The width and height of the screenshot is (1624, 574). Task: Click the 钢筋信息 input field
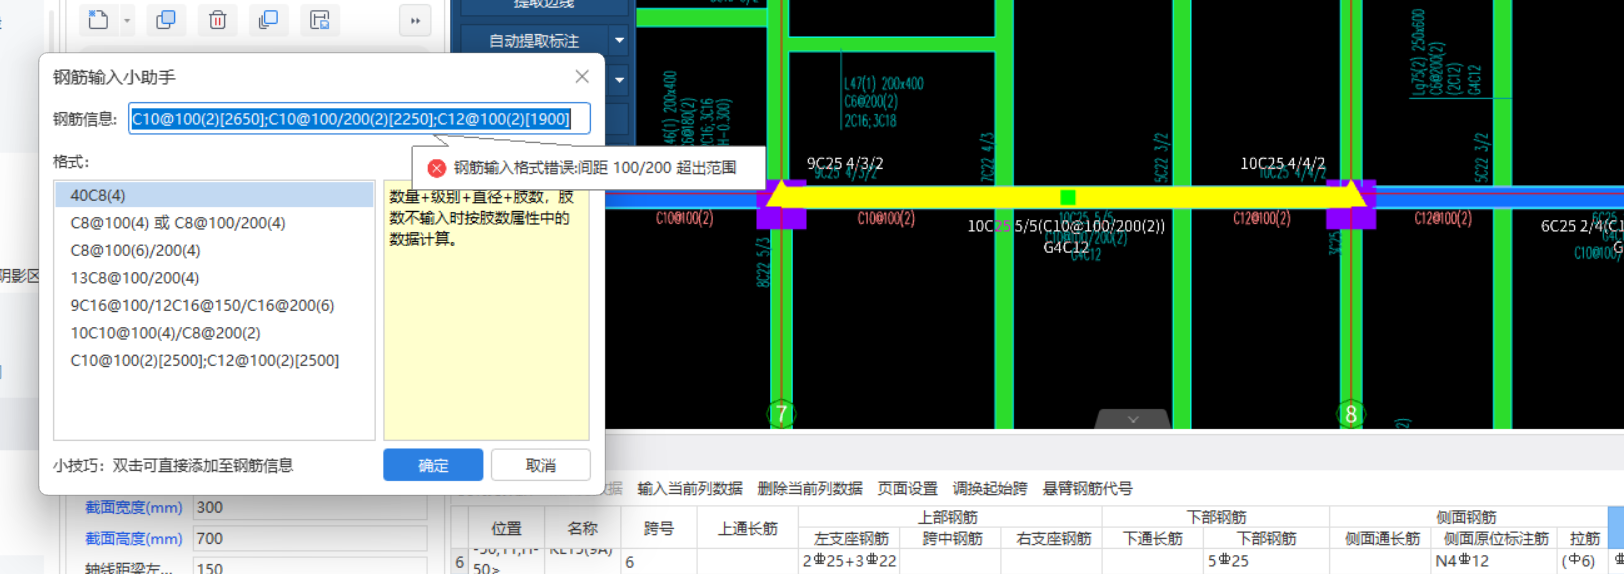359,119
